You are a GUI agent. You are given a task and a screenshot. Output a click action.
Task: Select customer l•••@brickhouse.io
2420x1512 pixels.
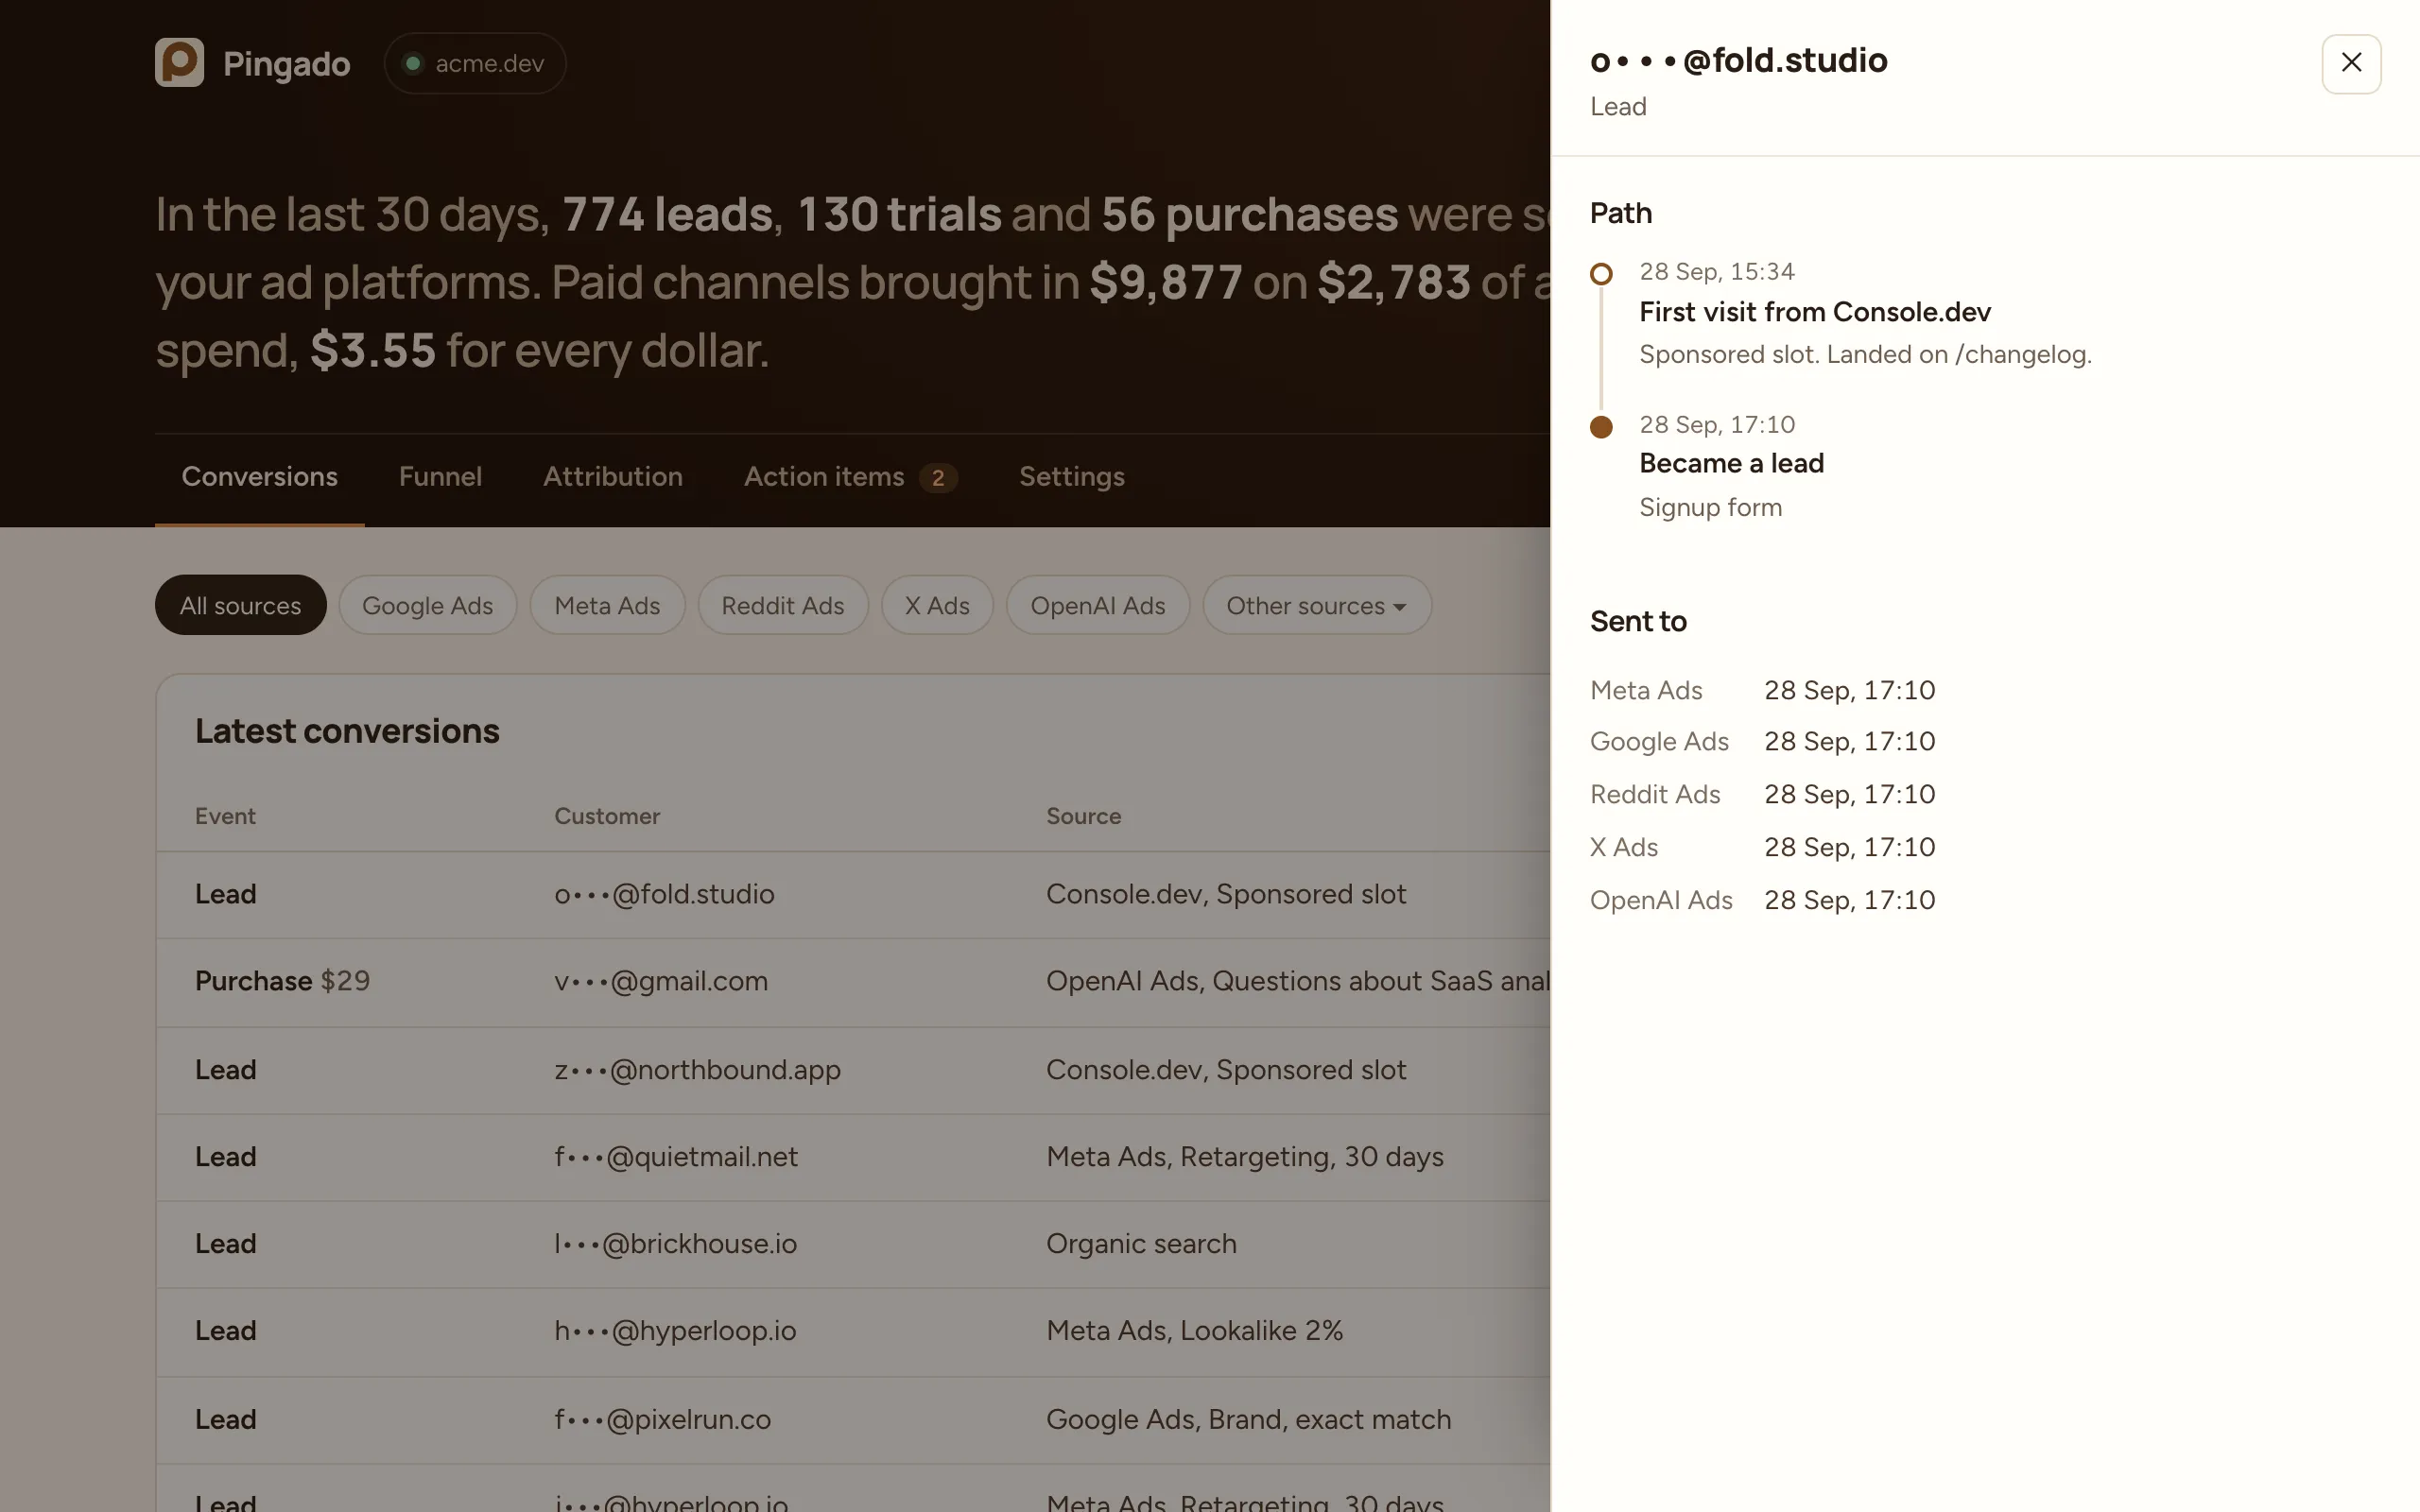tap(675, 1244)
